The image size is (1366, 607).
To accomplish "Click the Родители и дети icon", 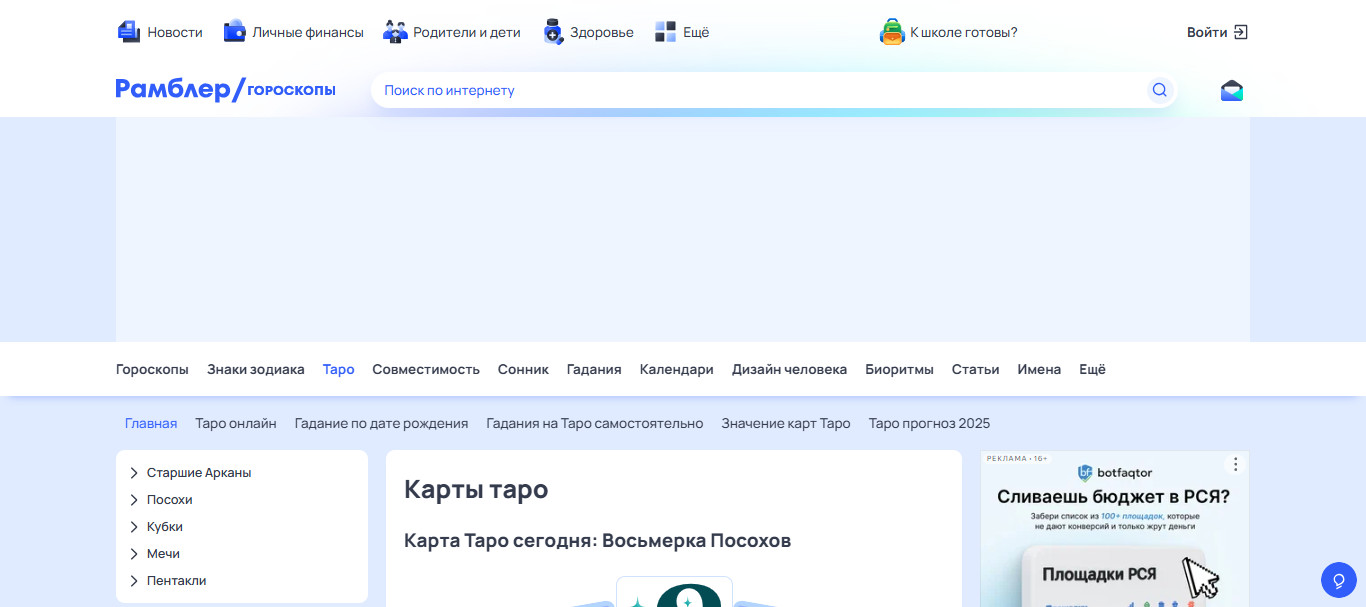I will point(395,32).
